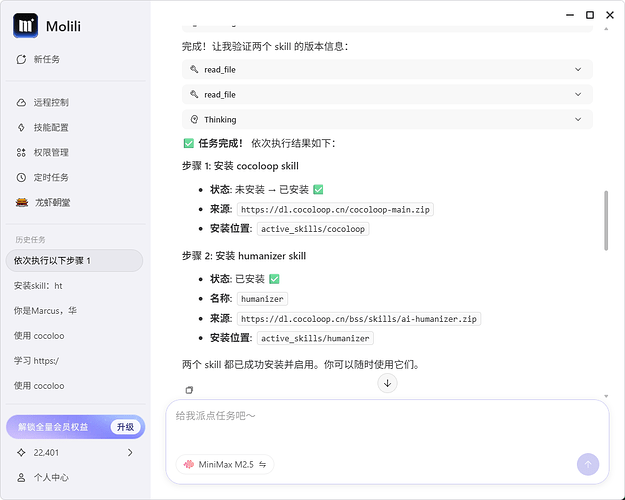Click the second read_file tool icon
This screenshot has width=625, height=500.
[x=194, y=94]
